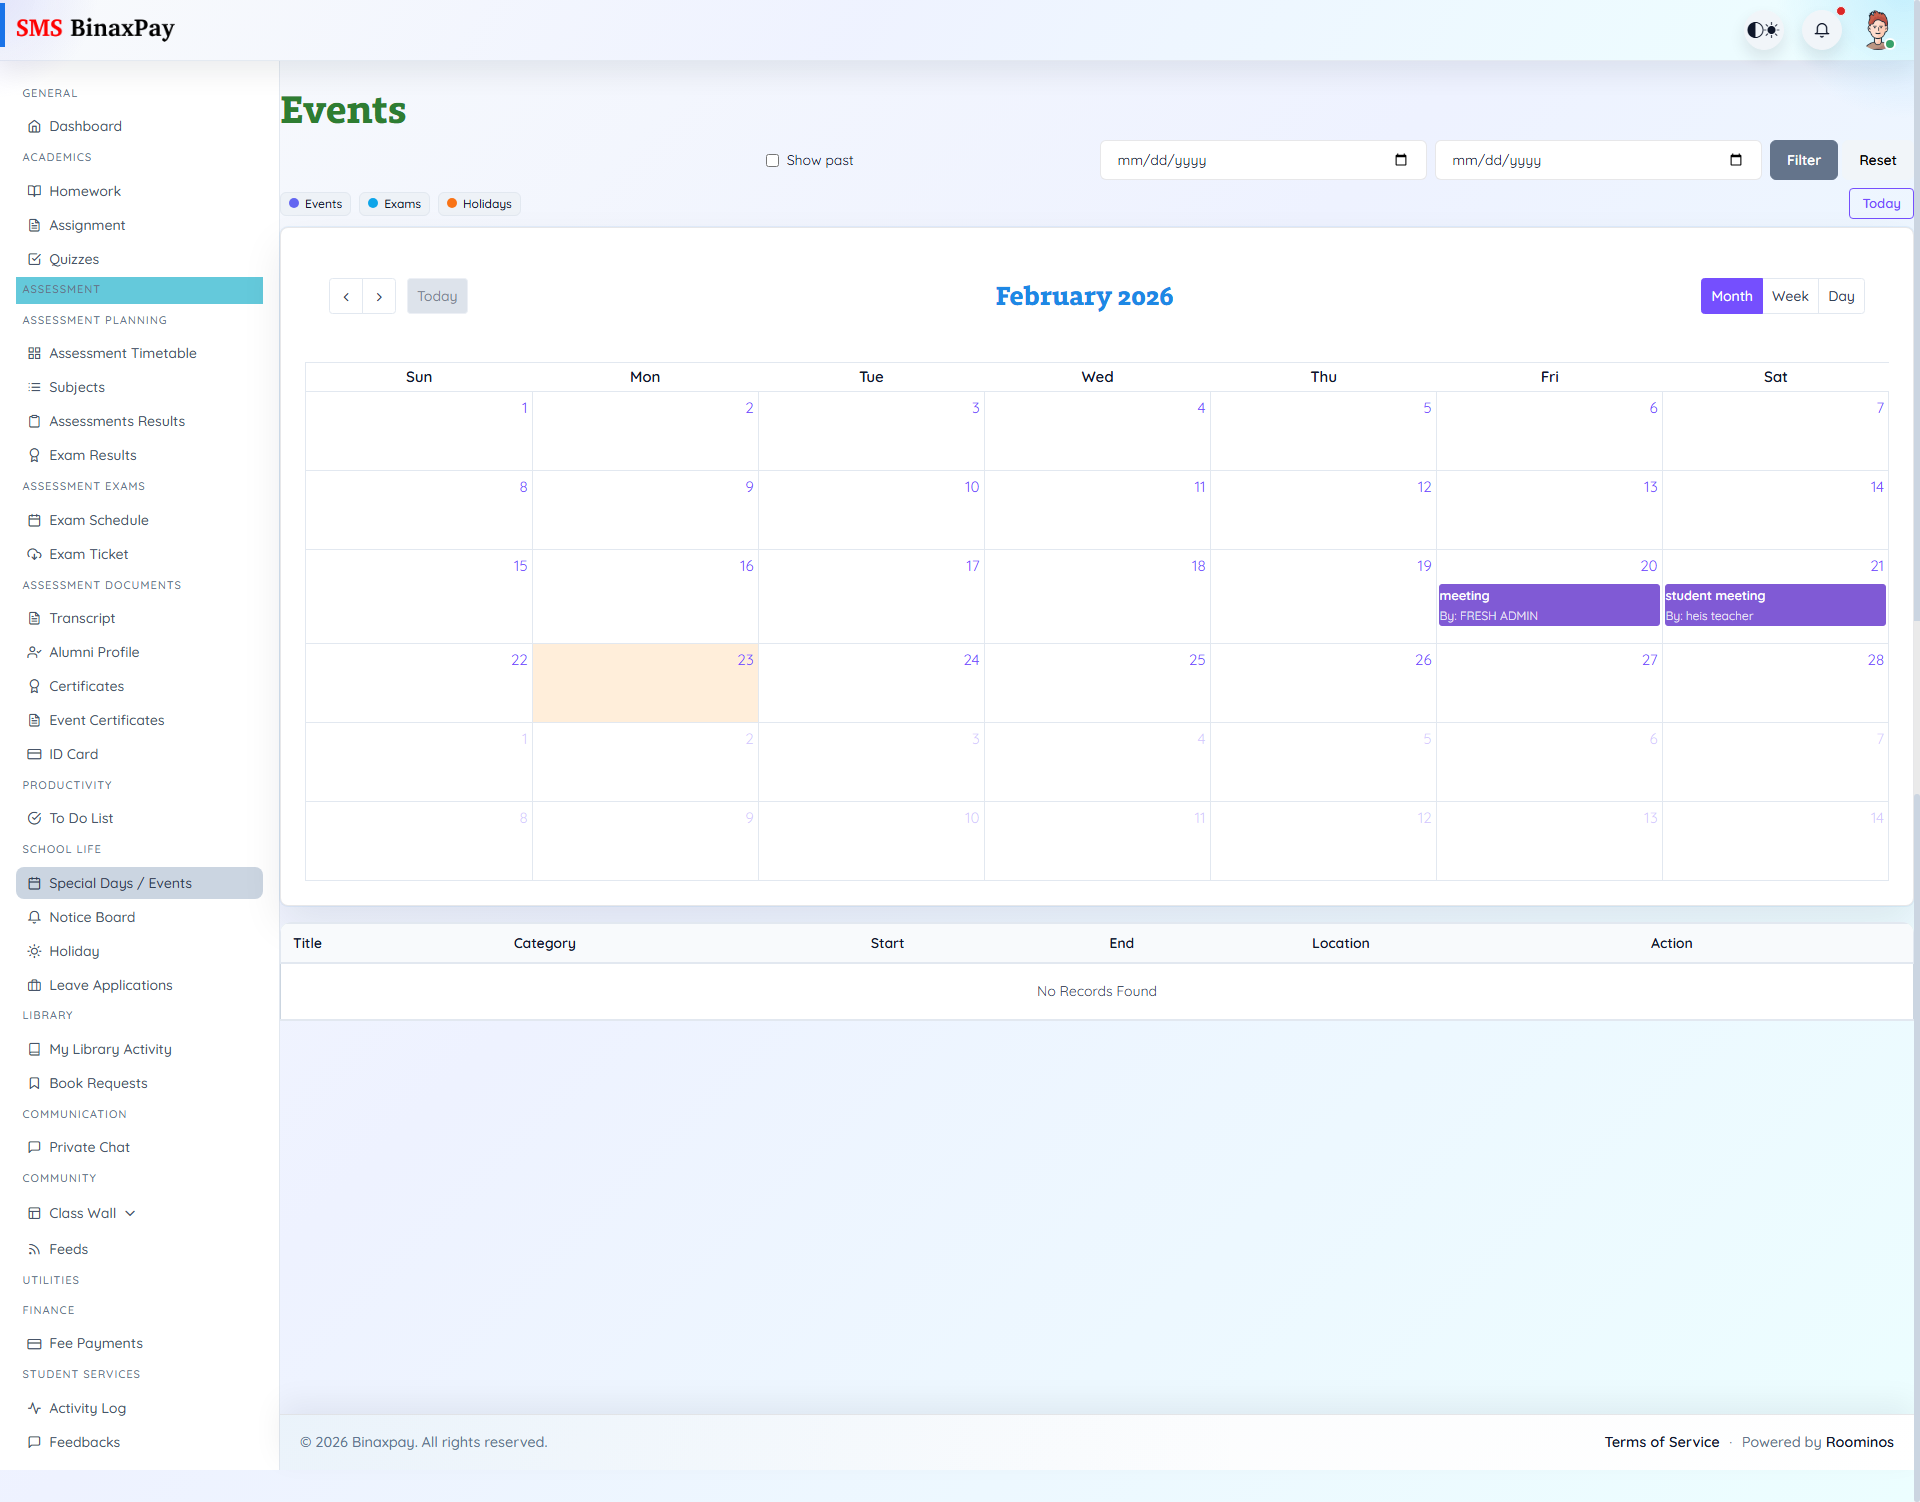Click the dark mode toggle icon
Screen dimensions: 1920x1502
pos(1763,29)
